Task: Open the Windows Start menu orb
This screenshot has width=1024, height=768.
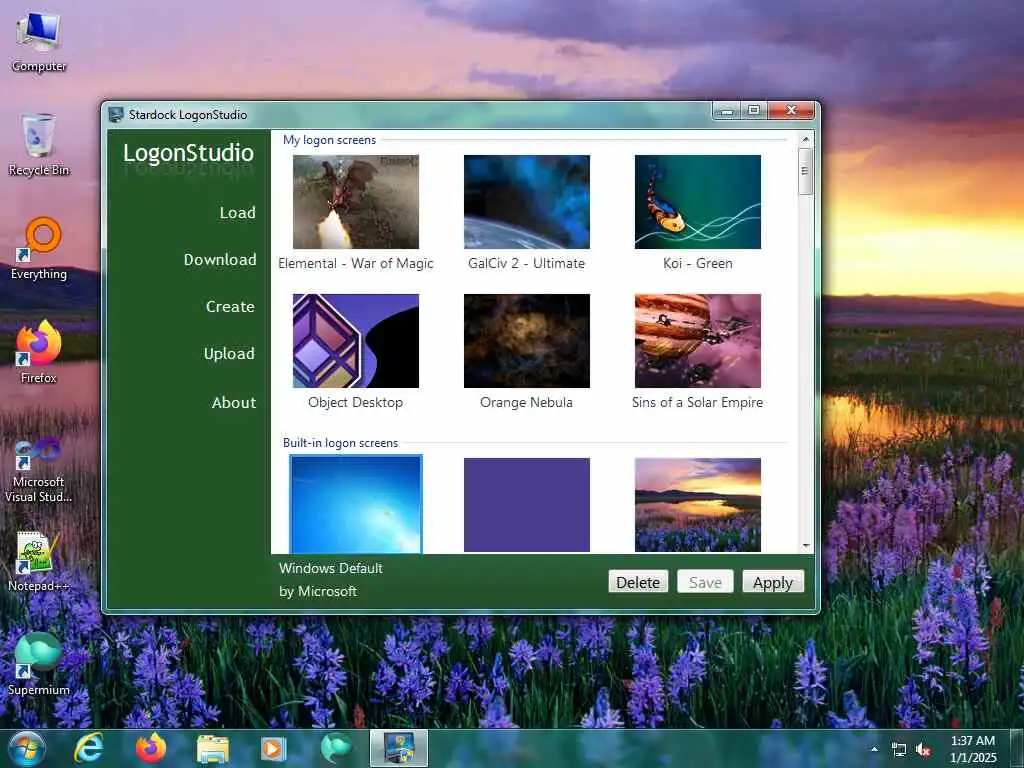Action: point(27,749)
